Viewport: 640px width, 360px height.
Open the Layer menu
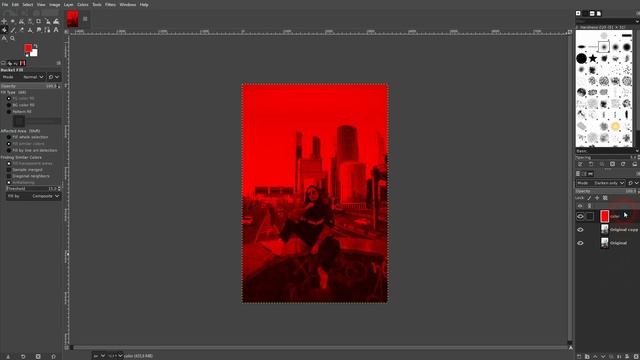click(x=69, y=4)
